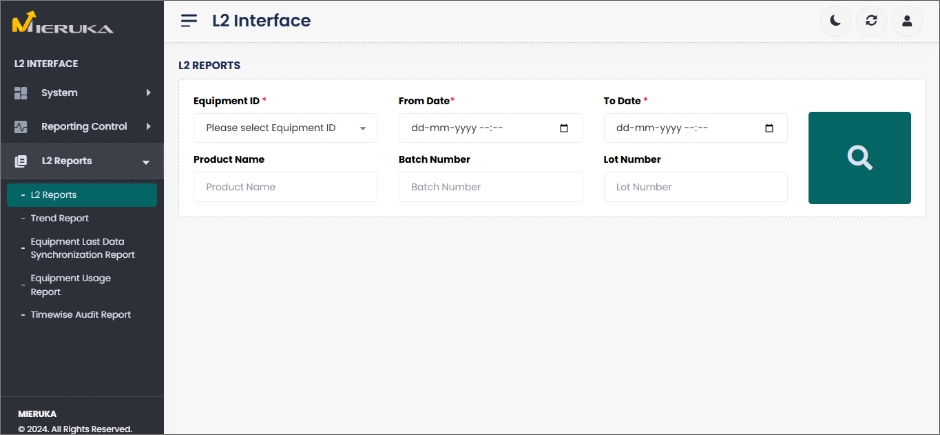
Task: Click the hamburger menu icon
Action: tap(188, 20)
